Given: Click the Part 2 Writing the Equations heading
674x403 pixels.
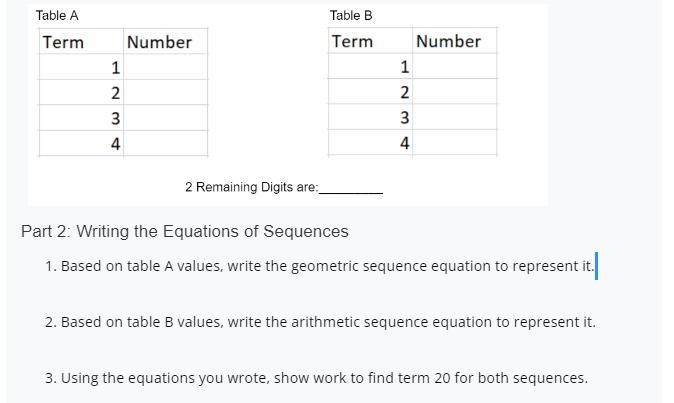Looking at the screenshot, I should [x=184, y=231].
